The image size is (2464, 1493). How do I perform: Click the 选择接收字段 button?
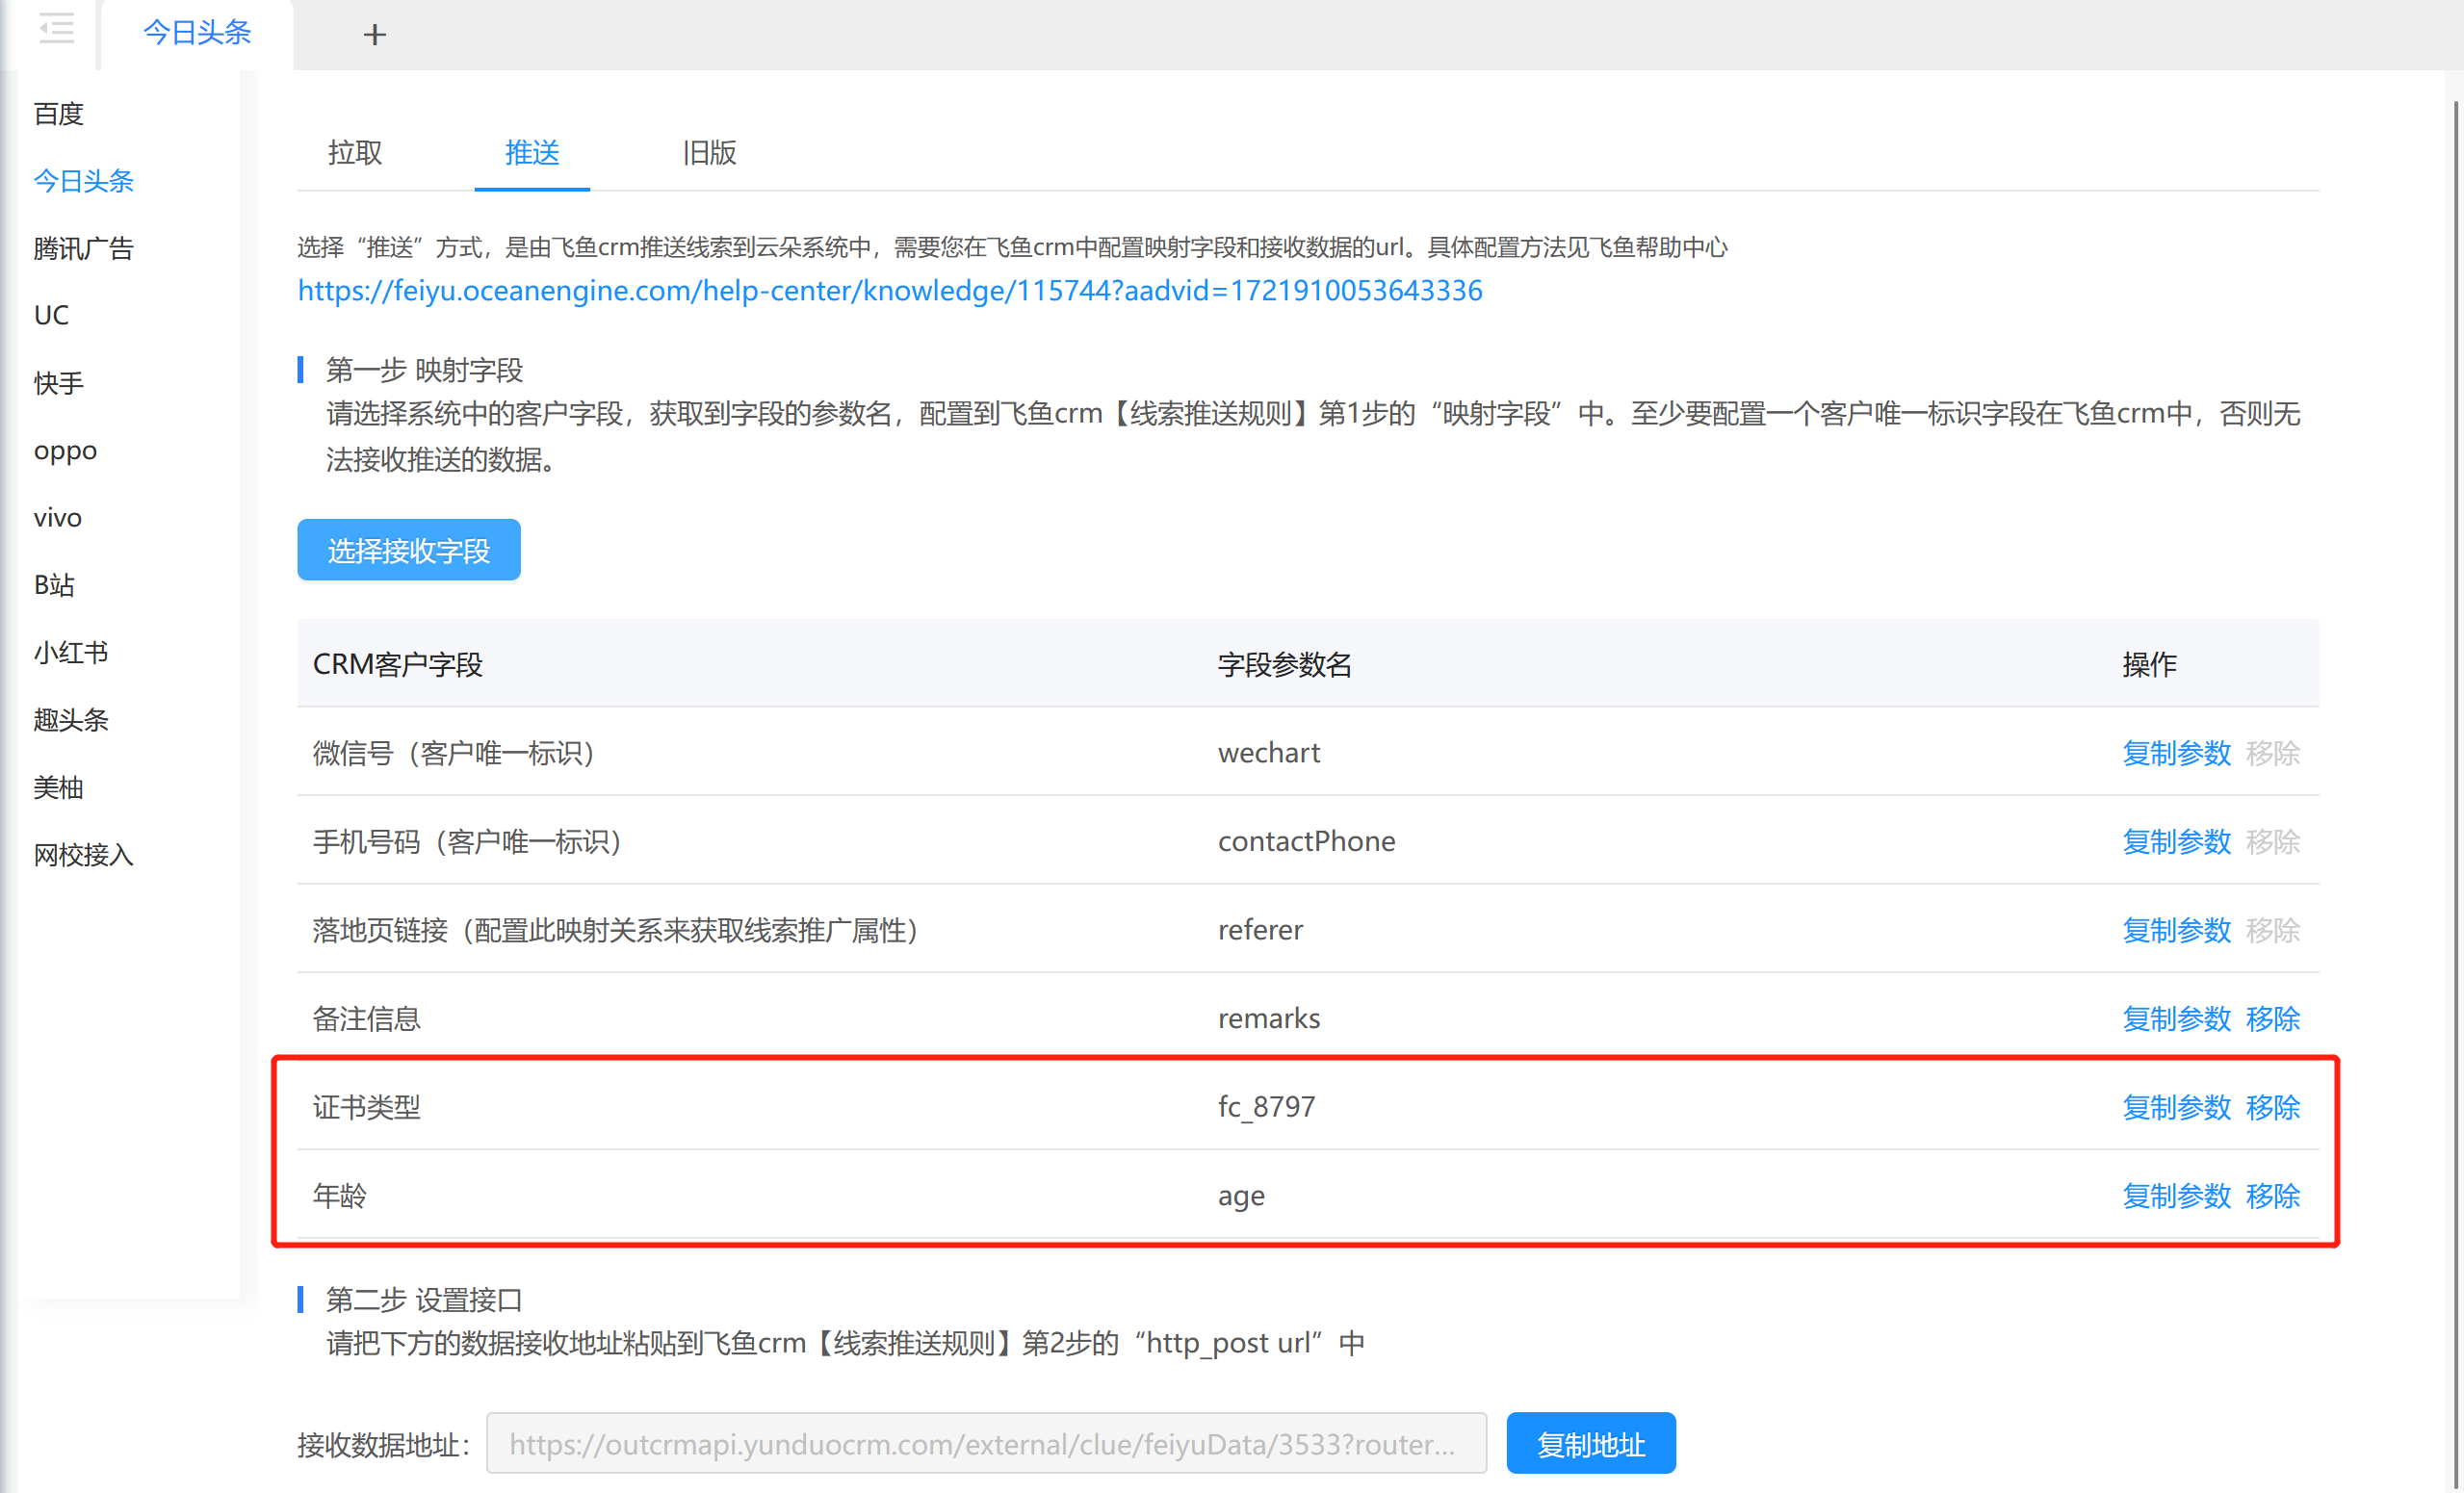[x=408, y=550]
